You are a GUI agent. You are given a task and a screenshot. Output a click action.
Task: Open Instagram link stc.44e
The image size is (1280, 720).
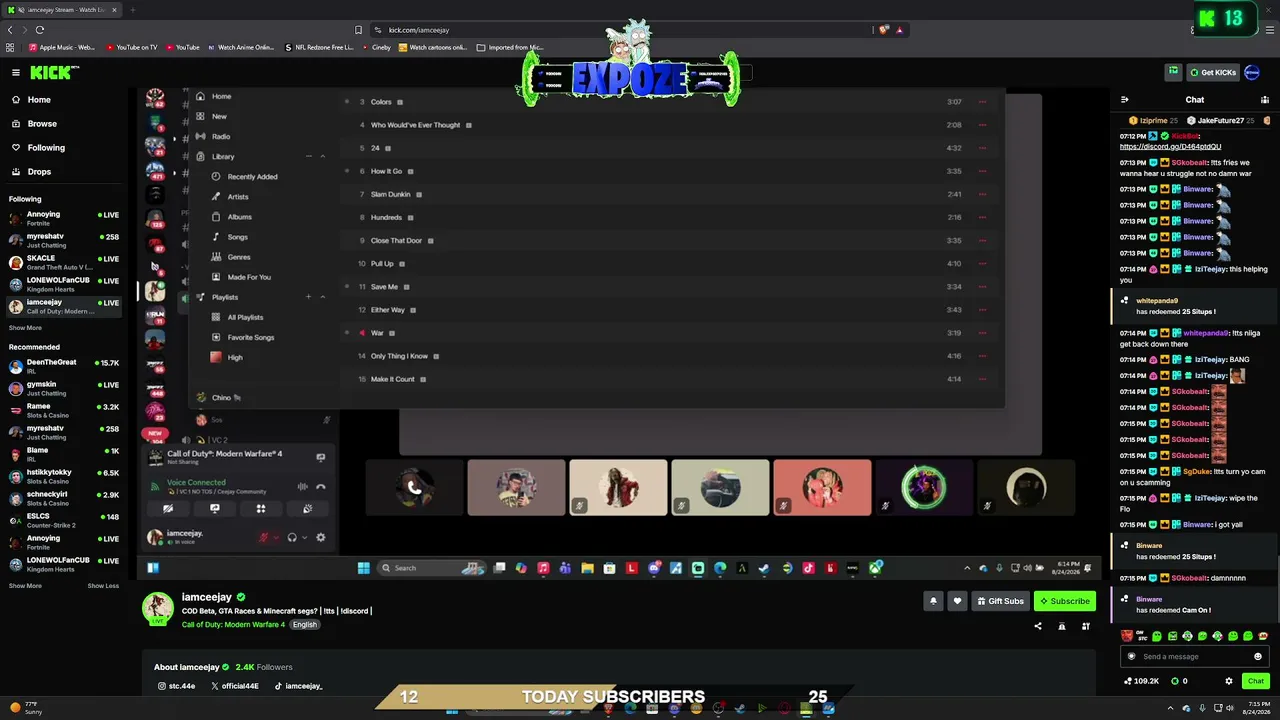pyautogui.click(x=176, y=686)
